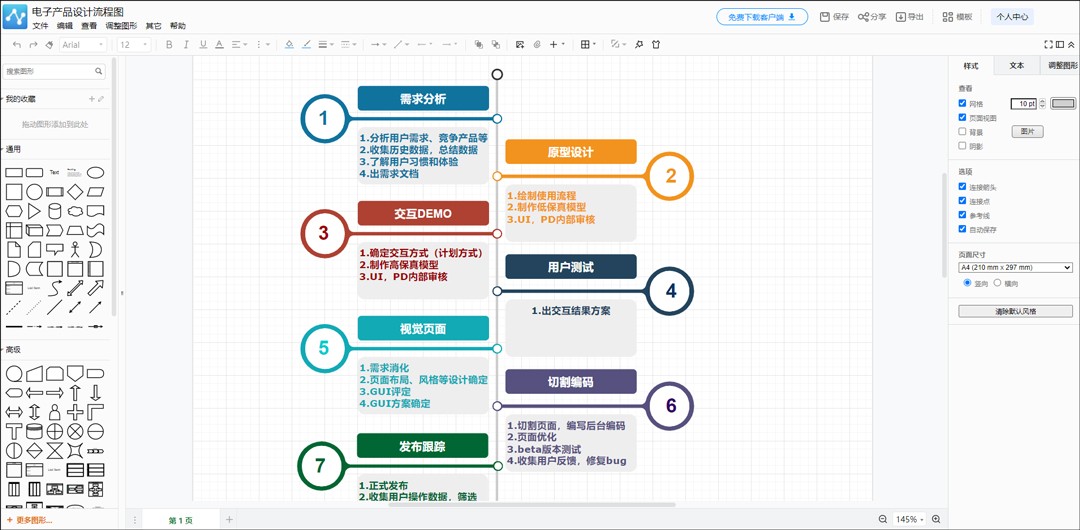Edit favorites with pencil icon

point(101,99)
